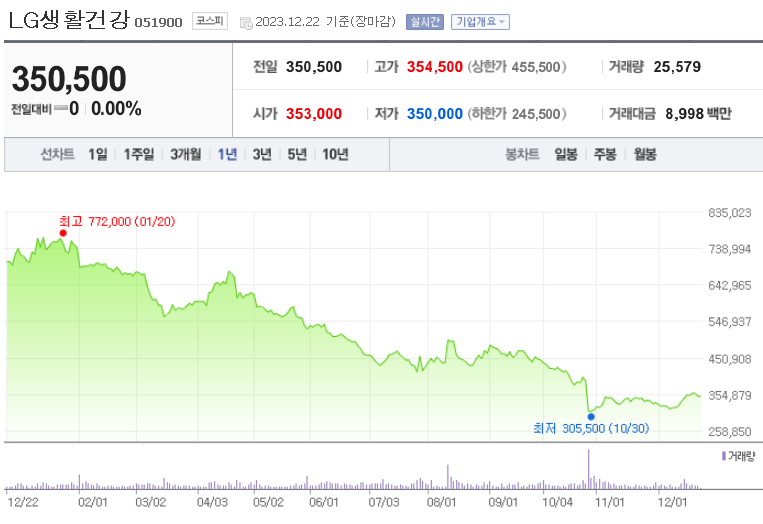Screen dimensions: 763x524
Task: Click the 전일 value 350,500
Action: coord(314,67)
